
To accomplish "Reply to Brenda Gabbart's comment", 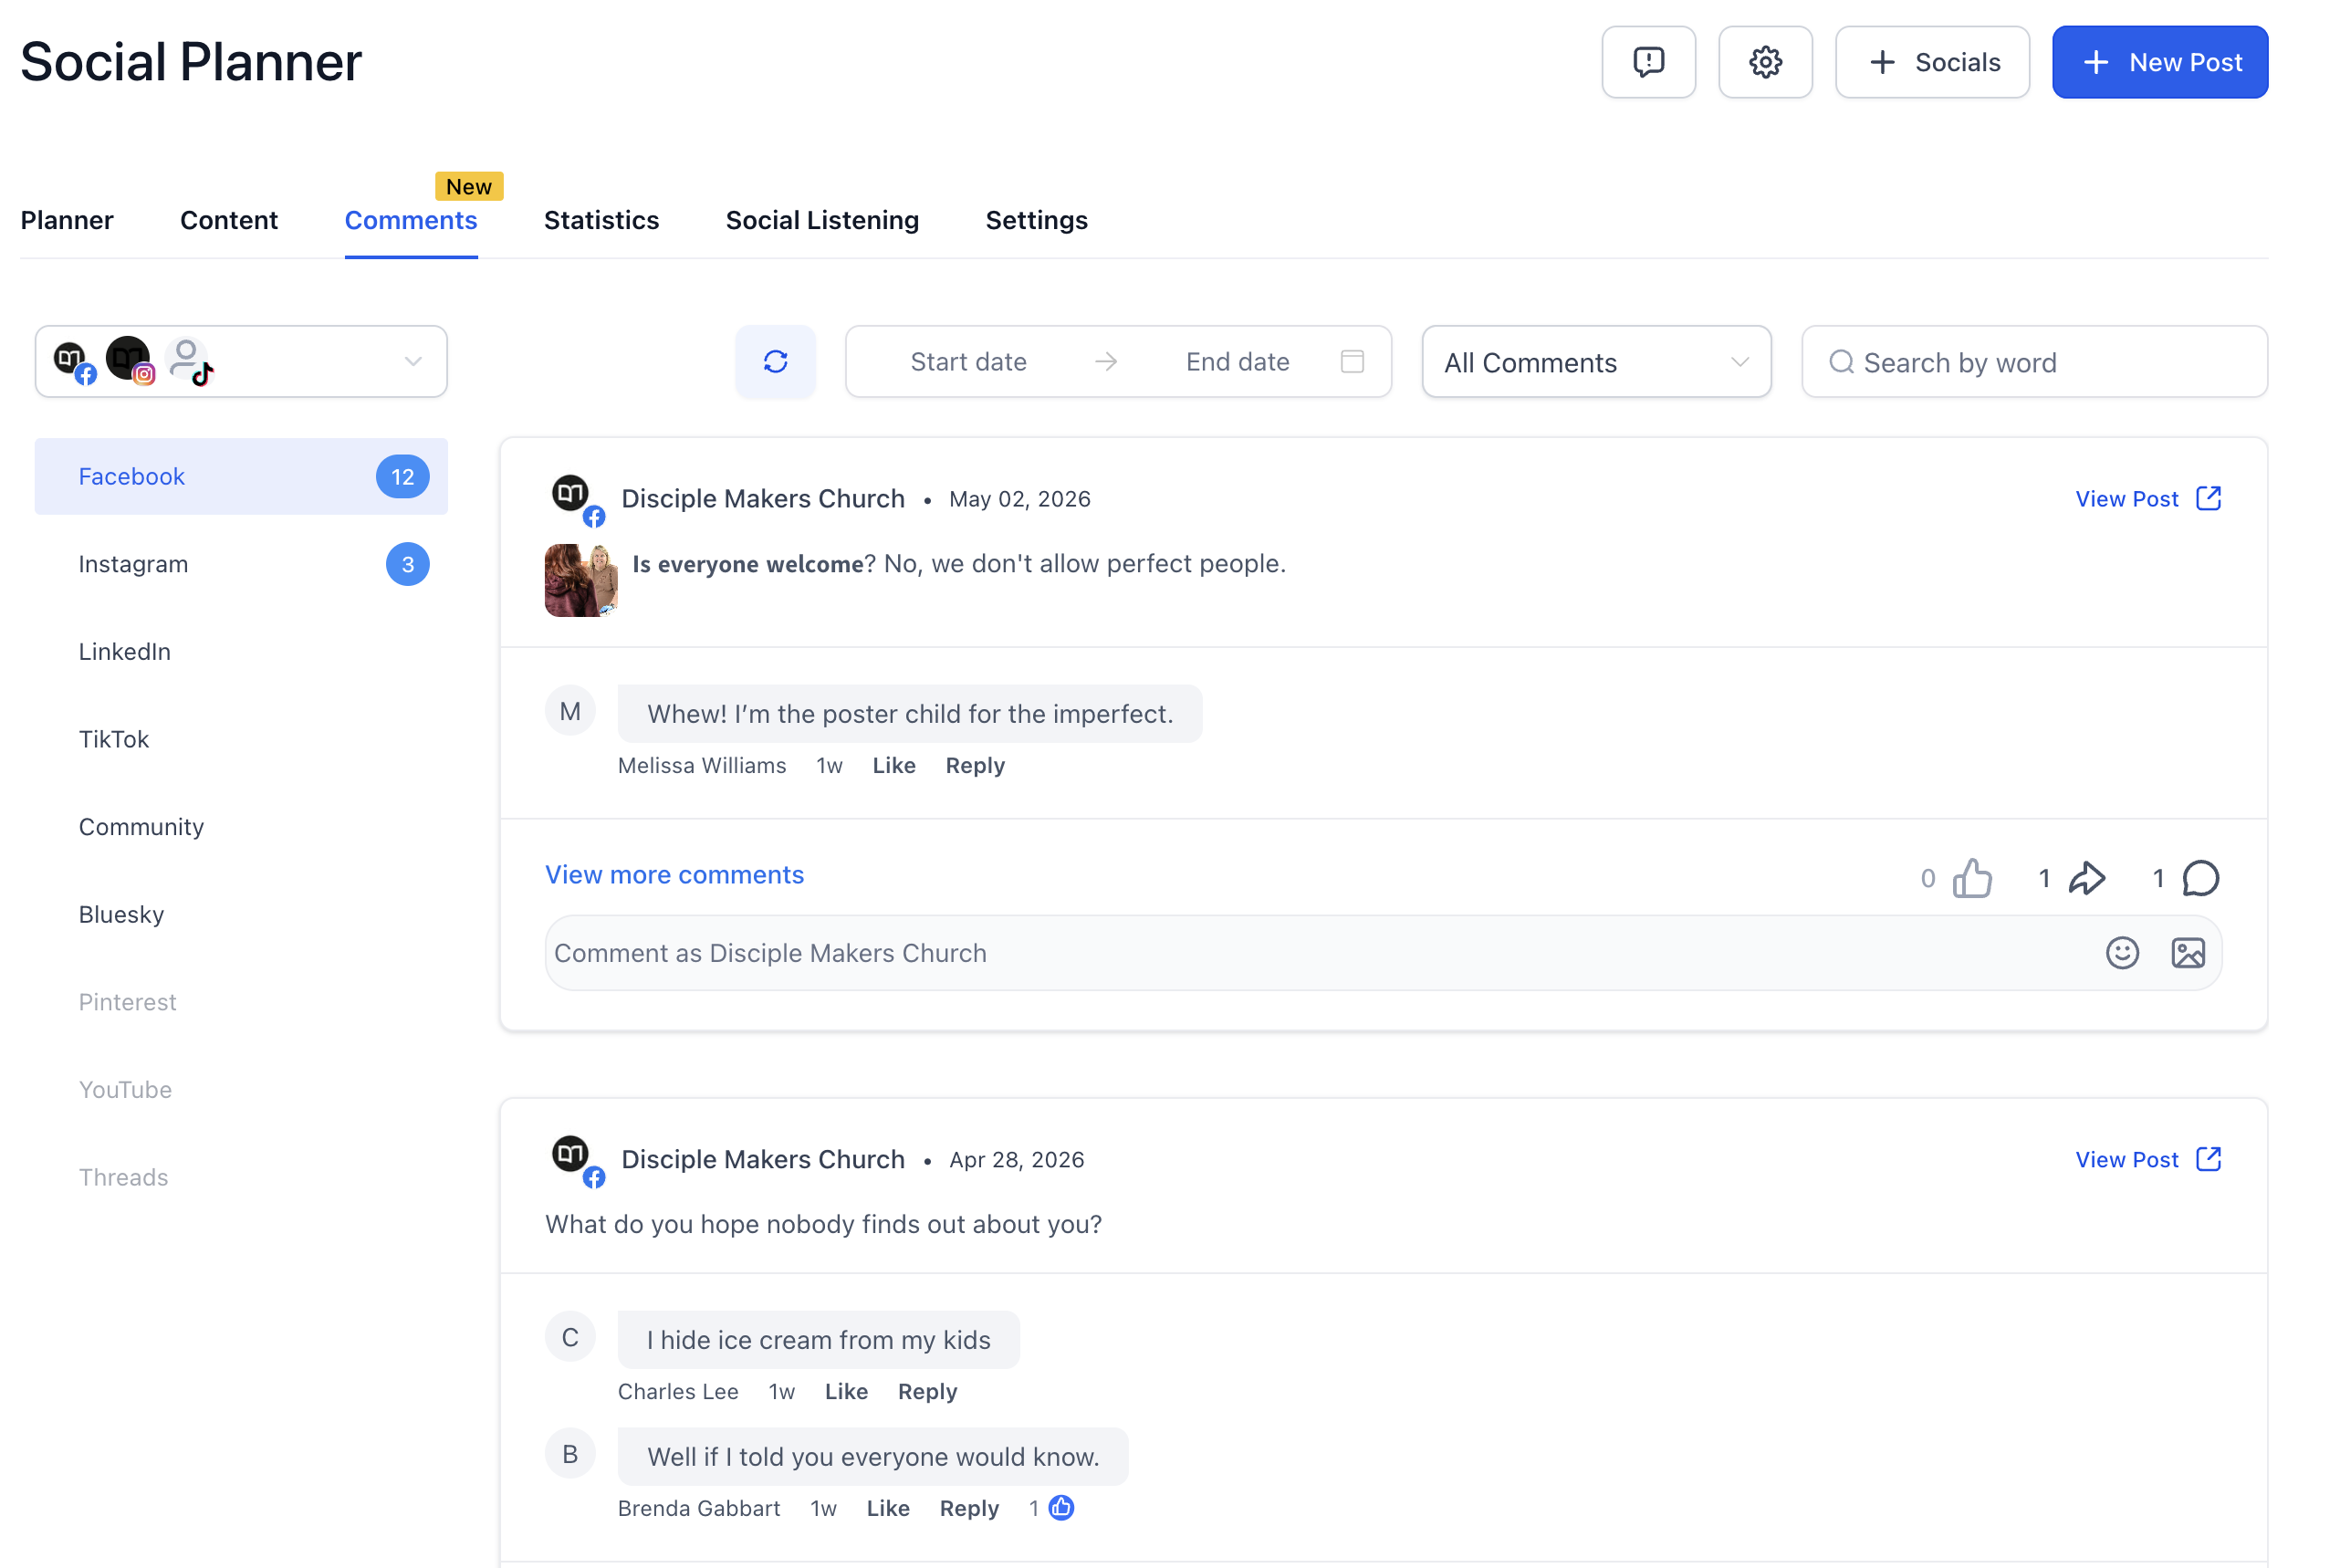I will (969, 1508).
